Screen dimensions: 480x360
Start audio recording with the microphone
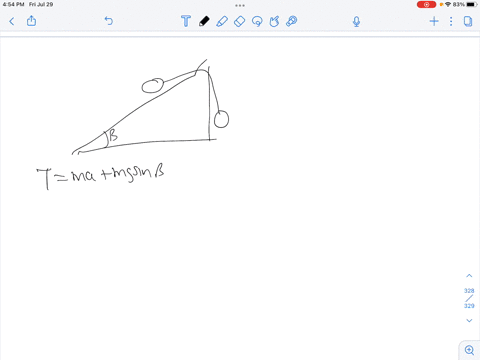[x=356, y=22]
